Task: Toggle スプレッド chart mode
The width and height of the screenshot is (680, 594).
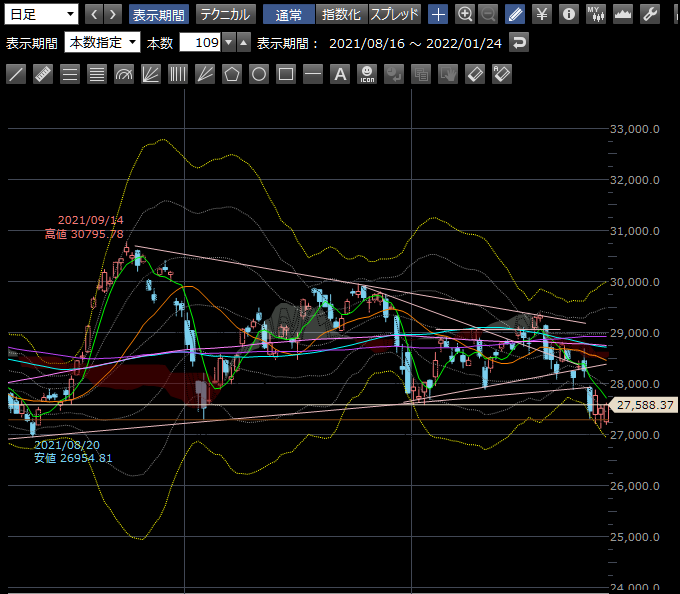Action: coord(395,14)
